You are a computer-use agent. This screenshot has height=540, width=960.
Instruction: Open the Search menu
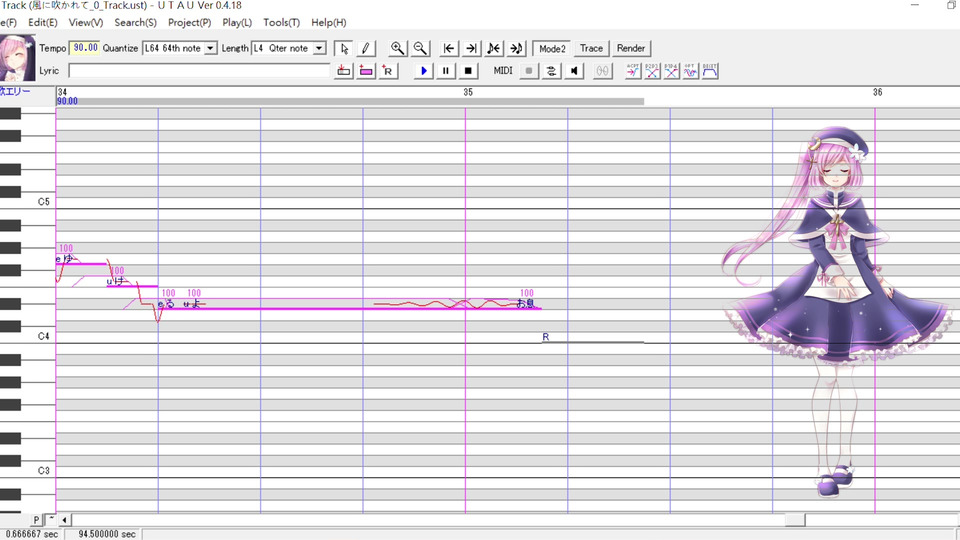coord(135,23)
